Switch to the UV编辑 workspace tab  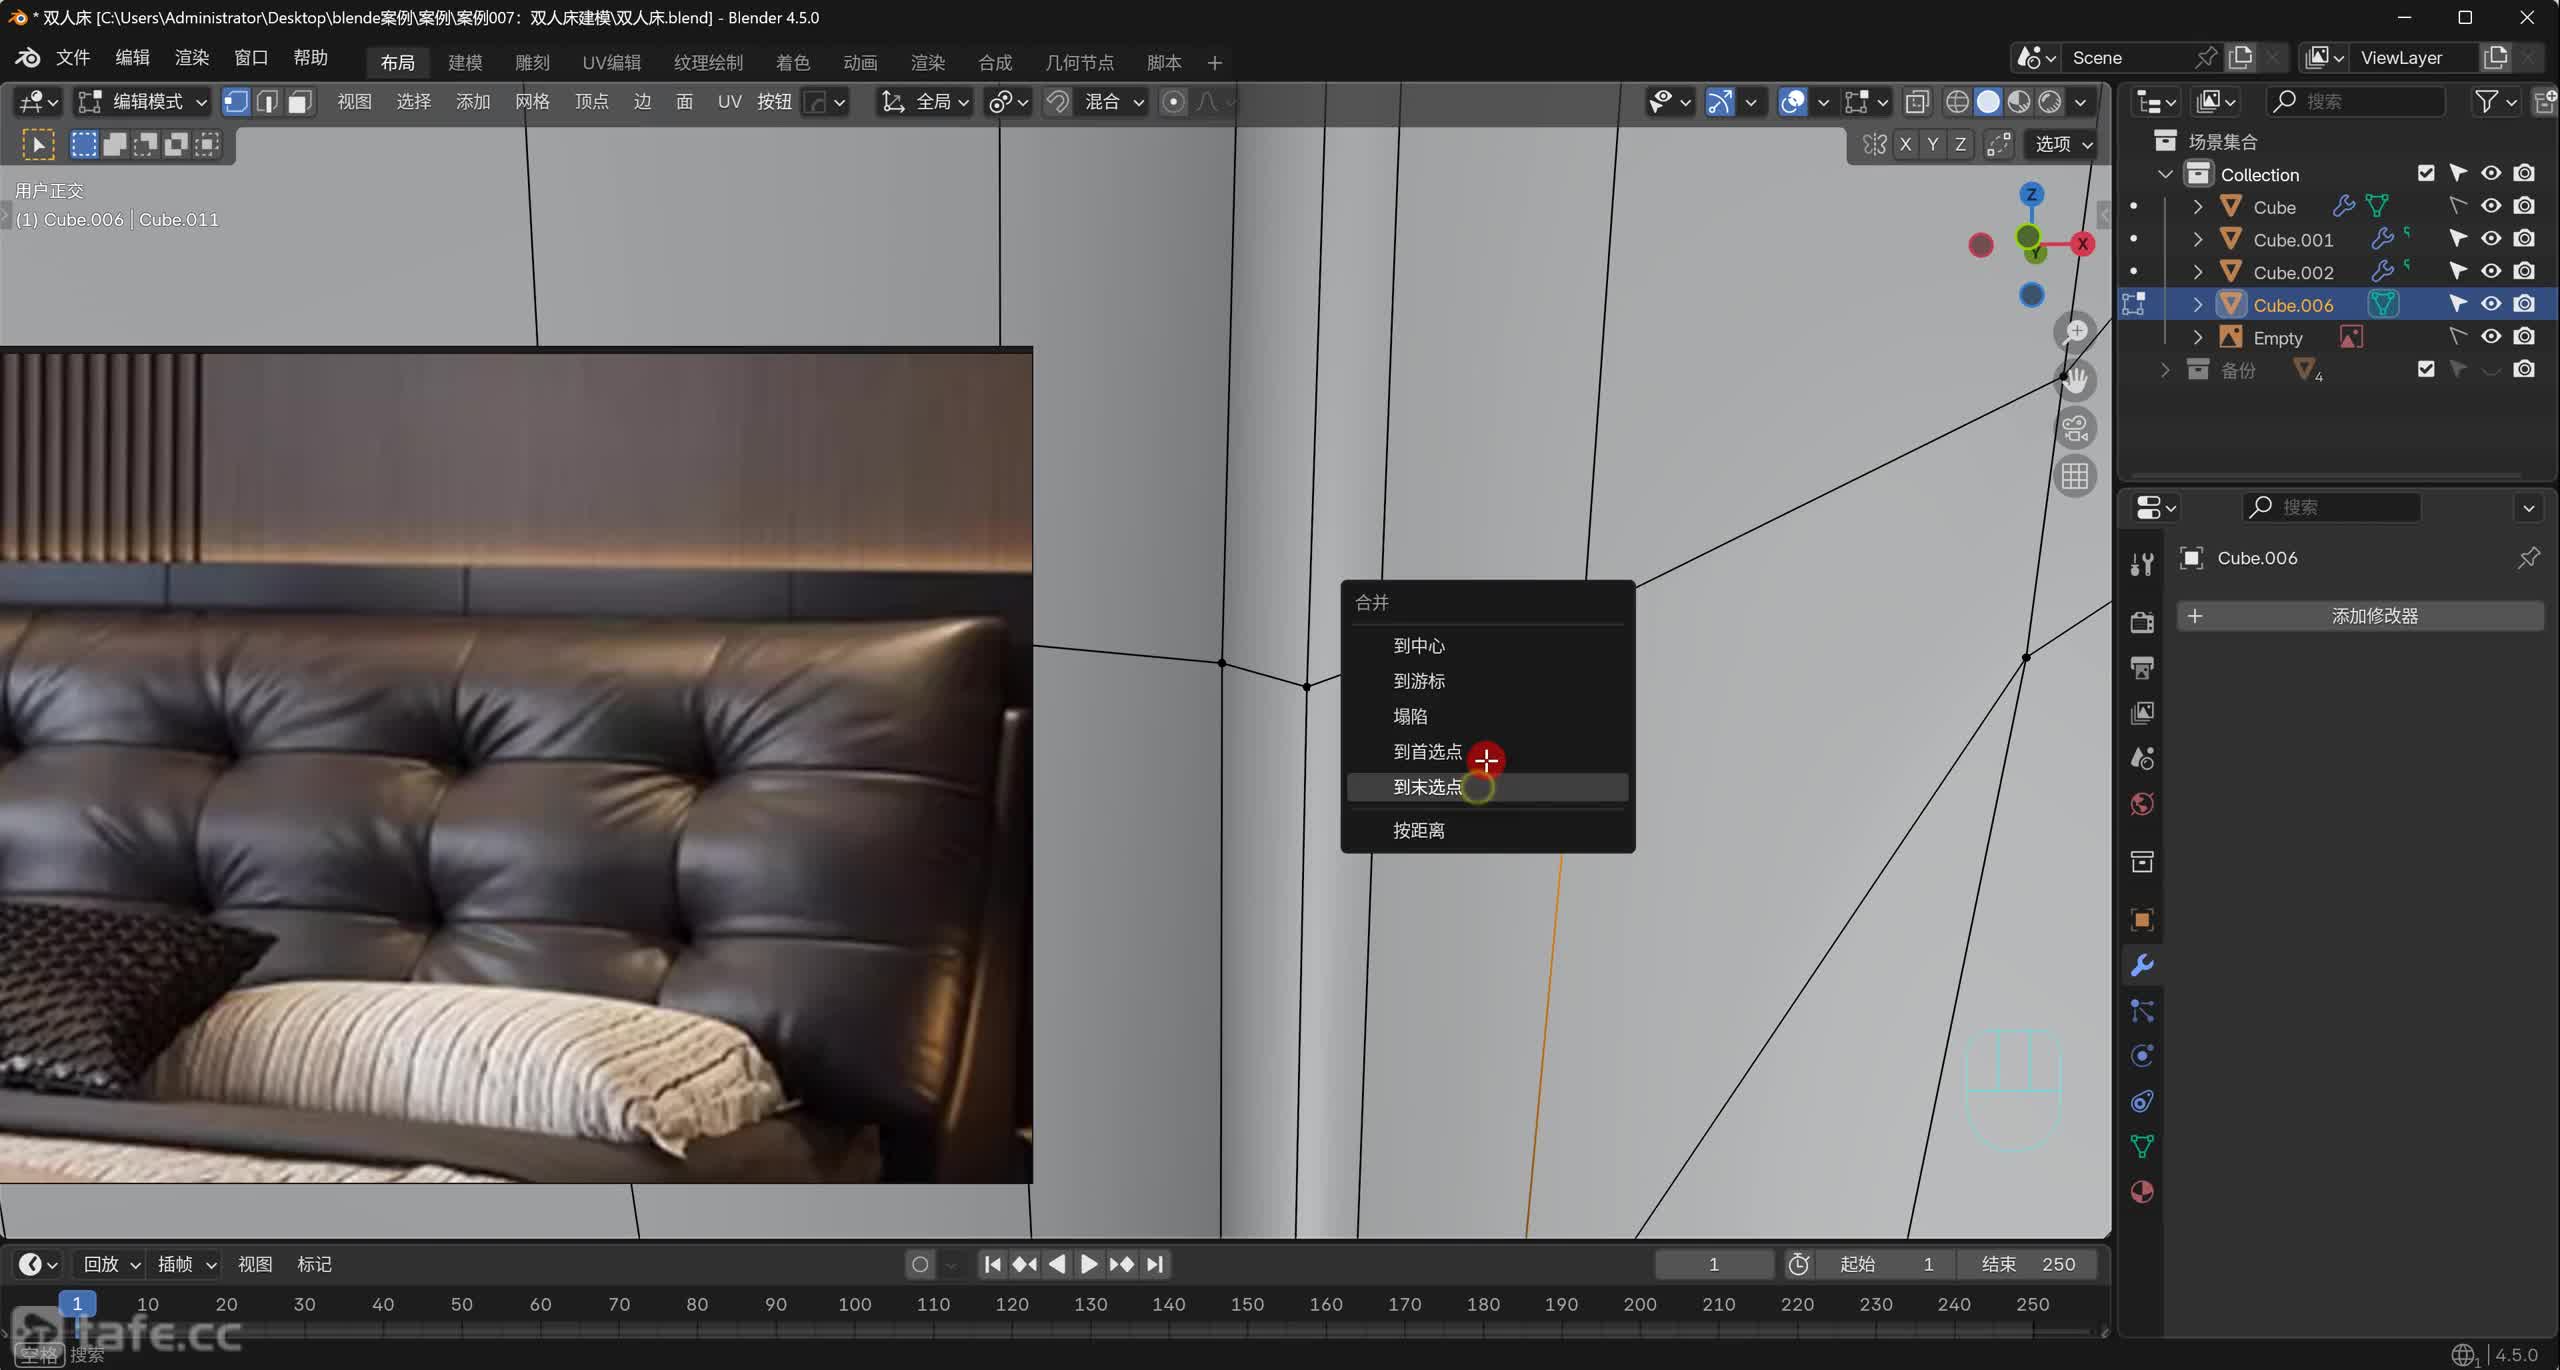[611, 63]
